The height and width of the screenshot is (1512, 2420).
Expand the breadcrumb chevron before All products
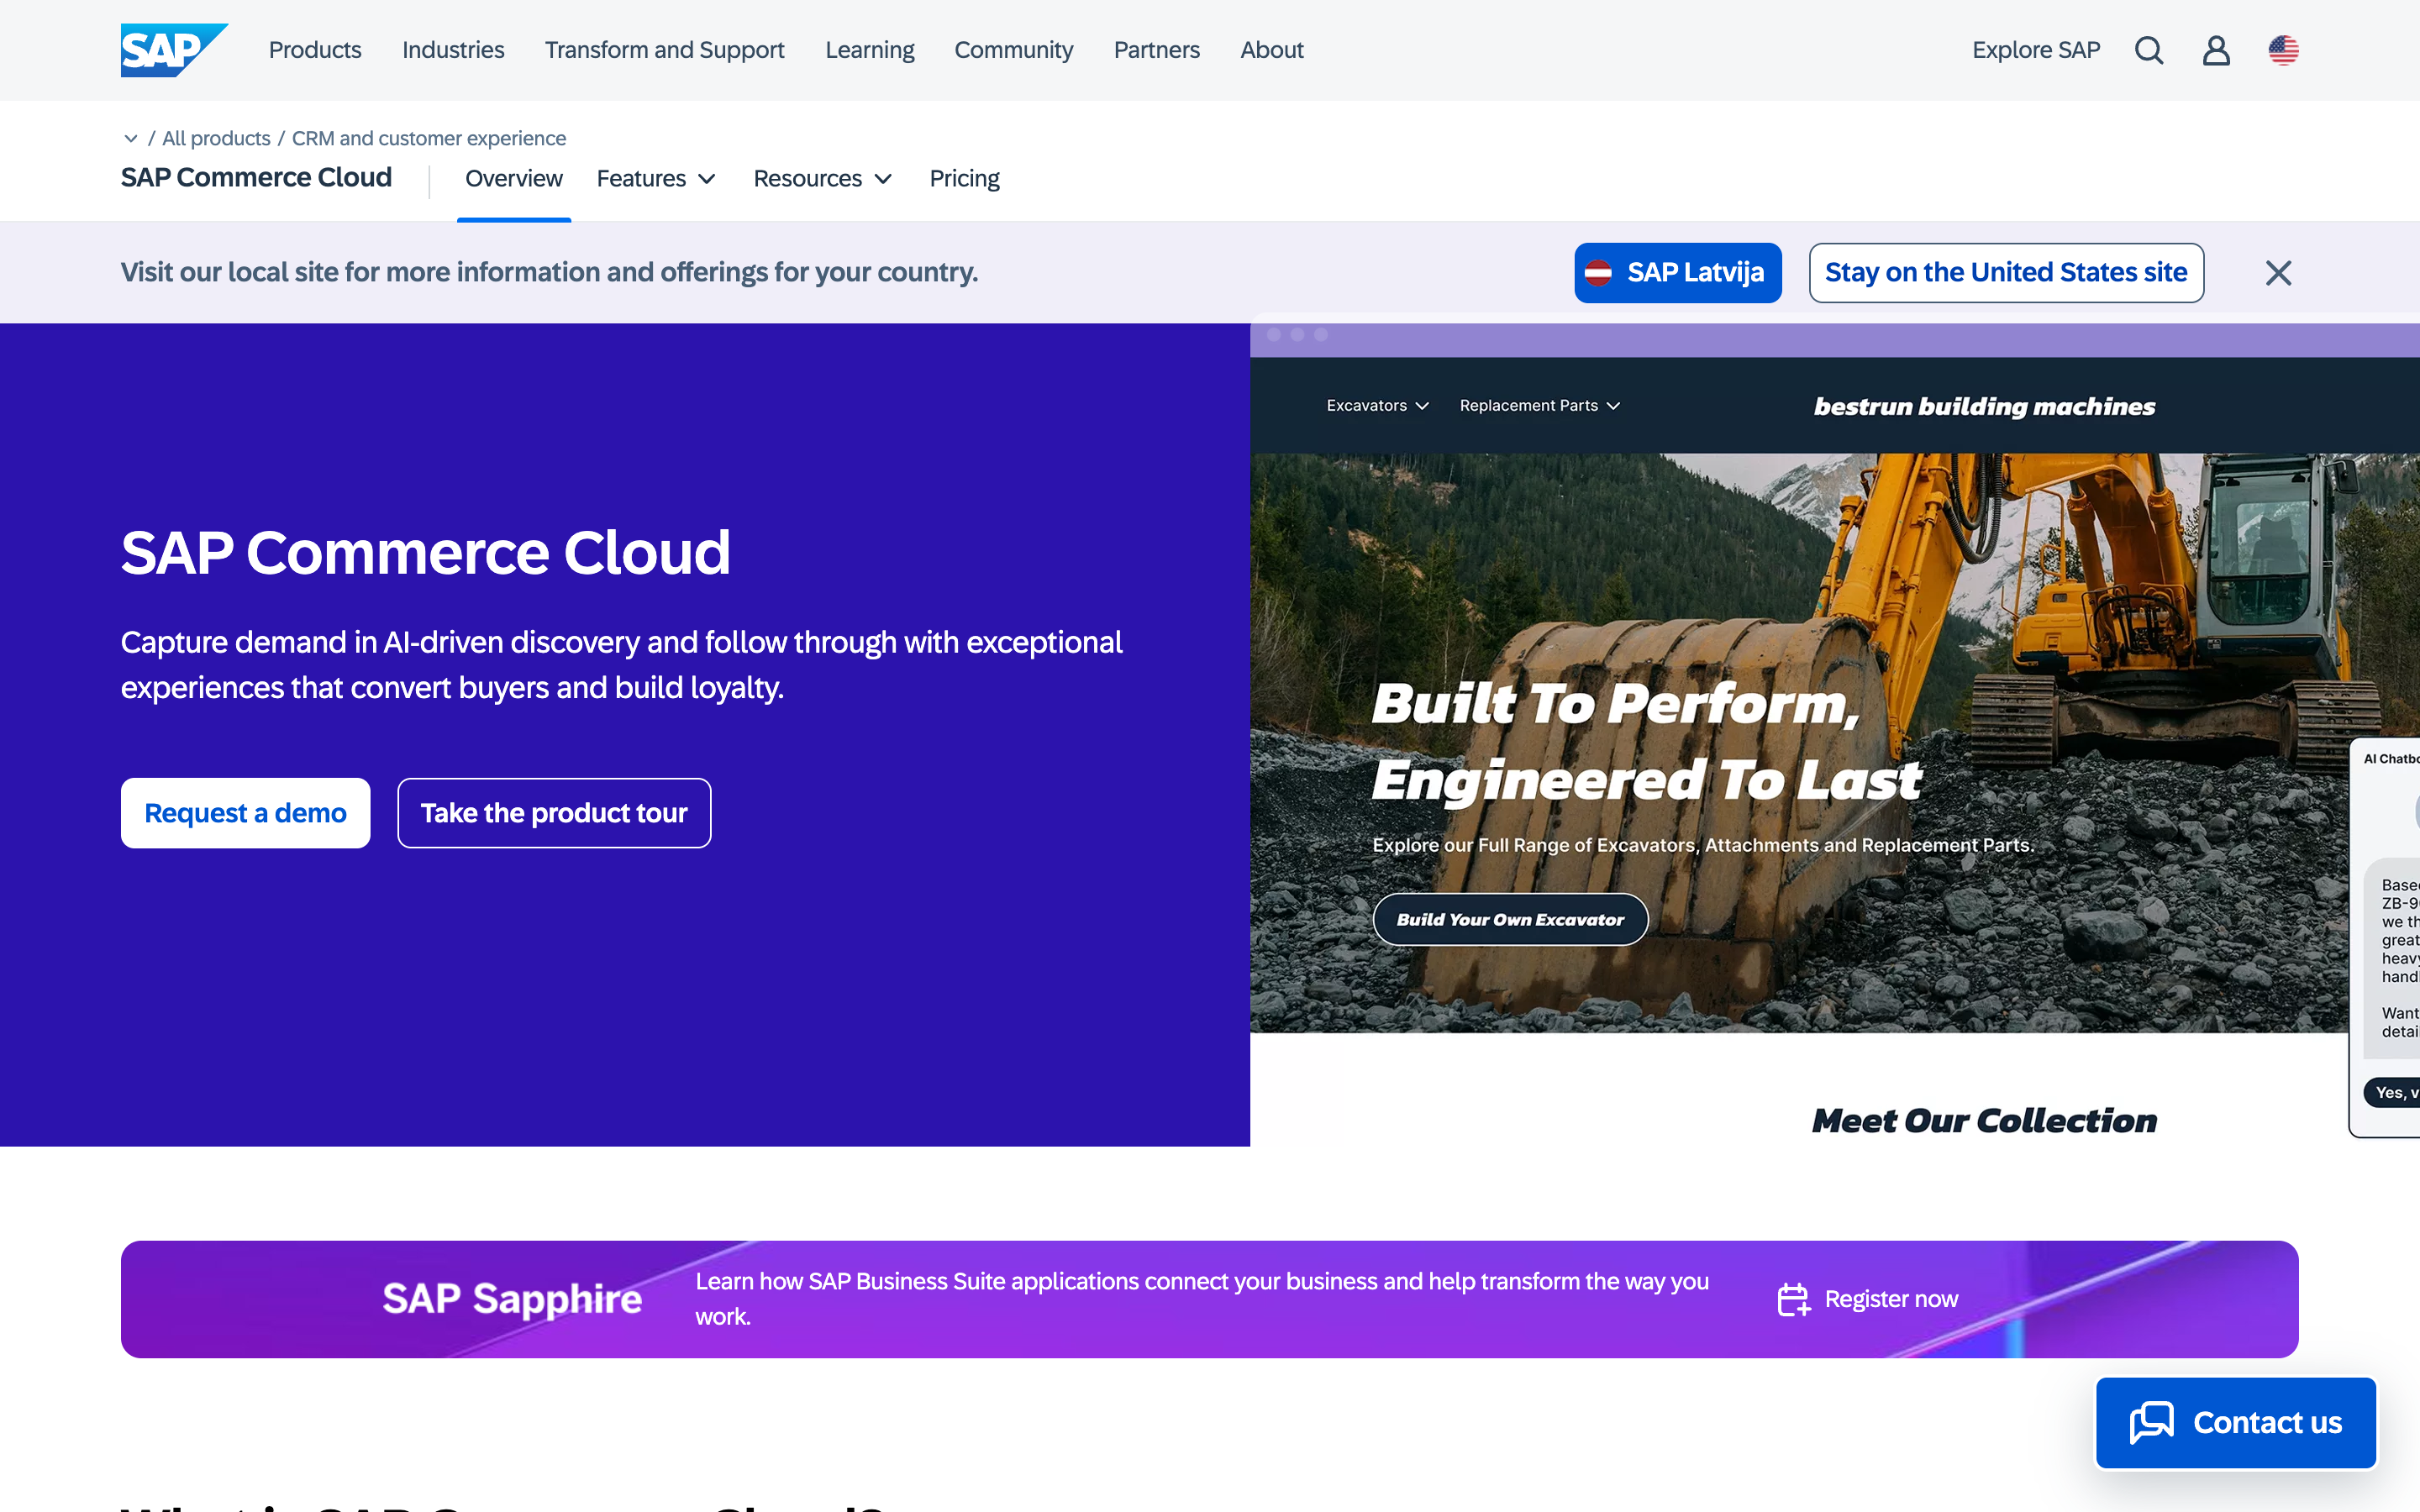[131, 138]
